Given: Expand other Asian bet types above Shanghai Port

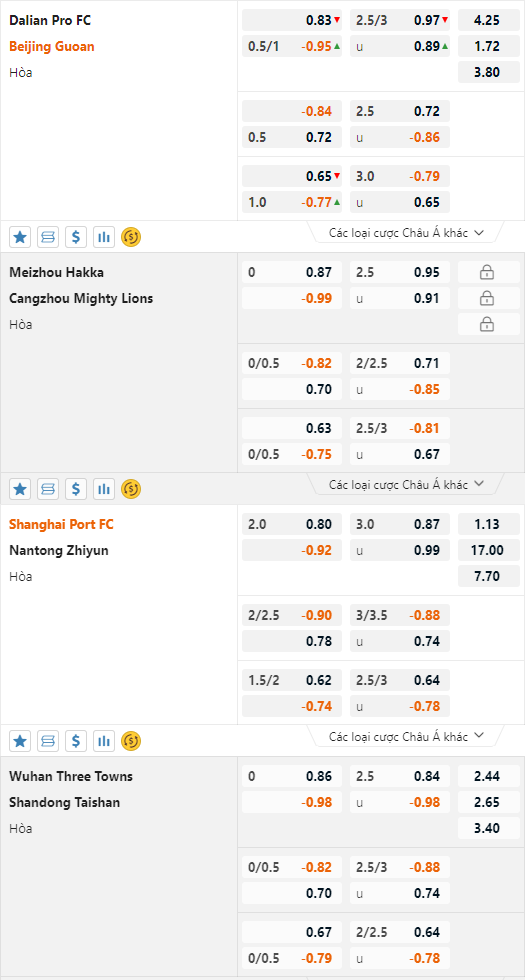Looking at the screenshot, I should pyautogui.click(x=406, y=484).
